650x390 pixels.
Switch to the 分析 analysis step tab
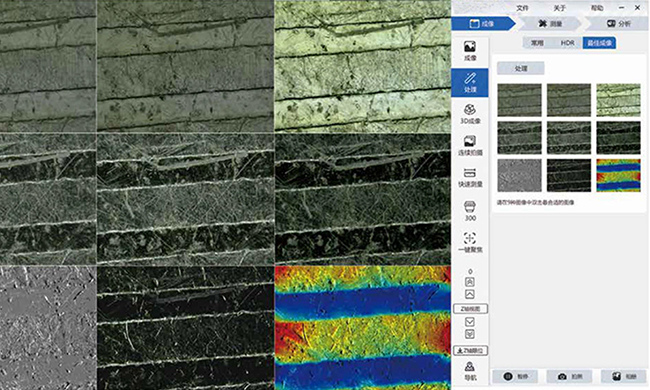pyautogui.click(x=618, y=24)
